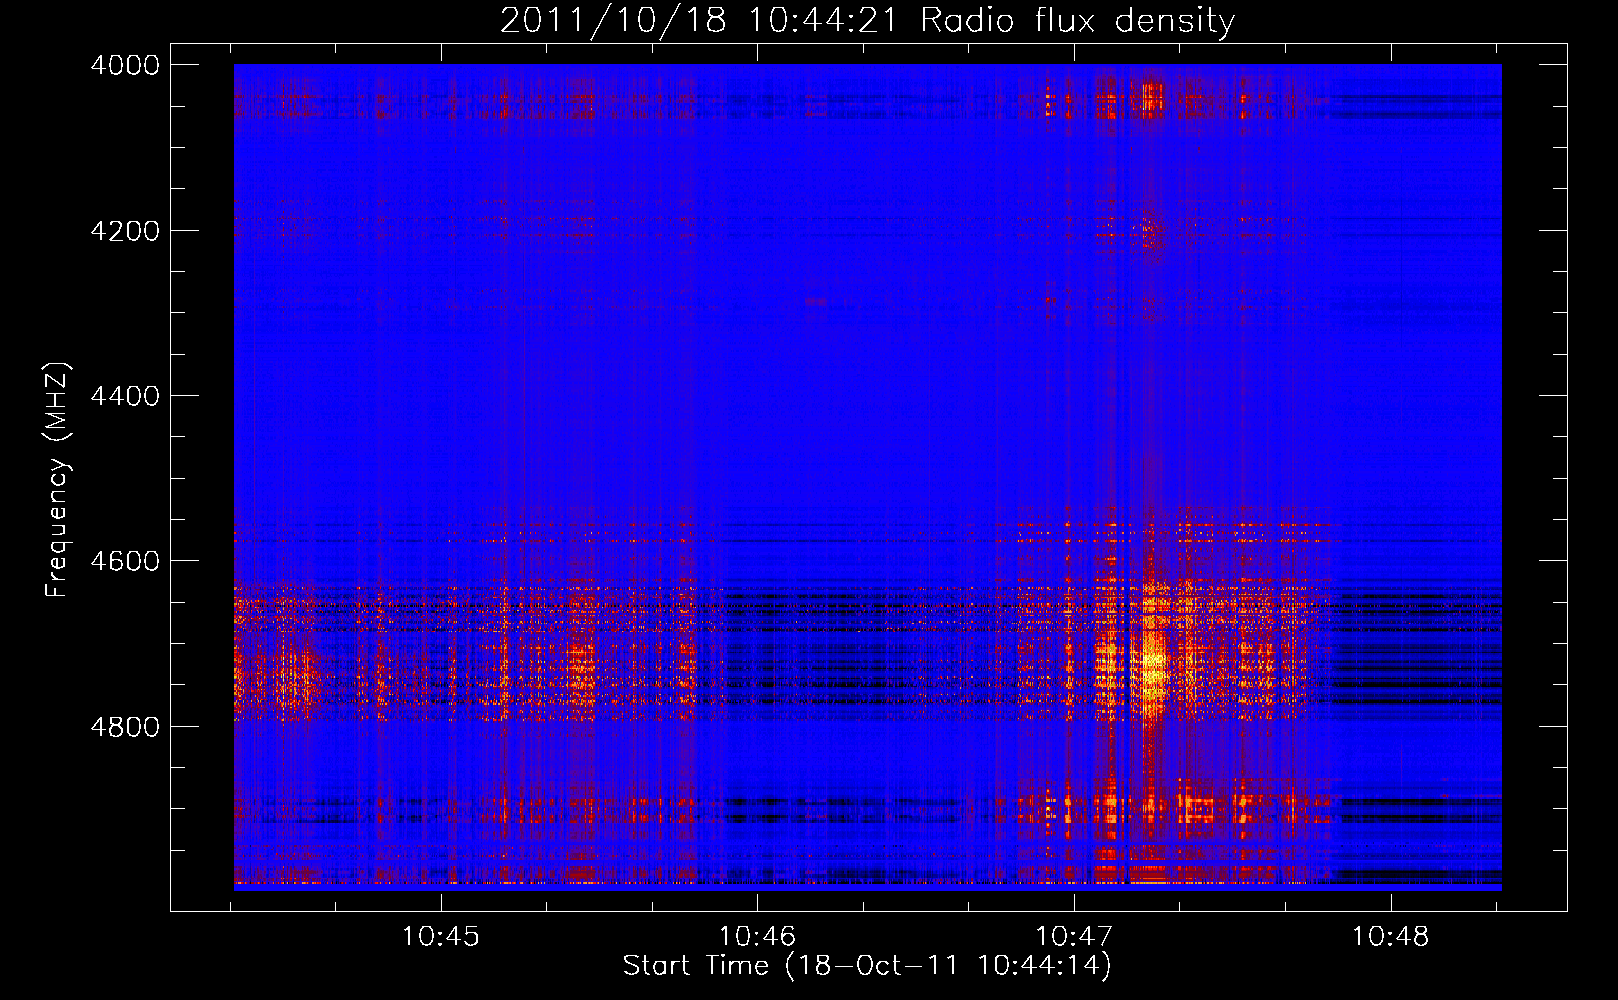Viewport: 1618px width, 1000px height.
Task: Select the 4400 frequency tick label
Action: (x=125, y=396)
